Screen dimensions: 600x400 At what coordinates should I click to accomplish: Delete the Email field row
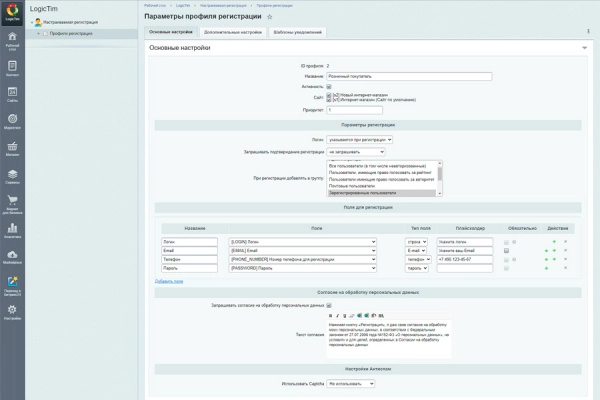coord(565,250)
